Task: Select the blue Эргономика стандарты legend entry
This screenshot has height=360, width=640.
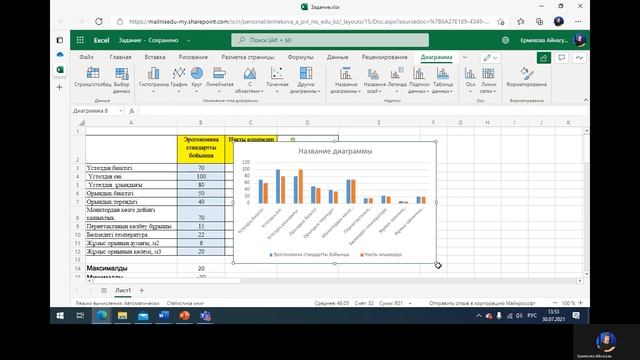Action: coord(309,254)
